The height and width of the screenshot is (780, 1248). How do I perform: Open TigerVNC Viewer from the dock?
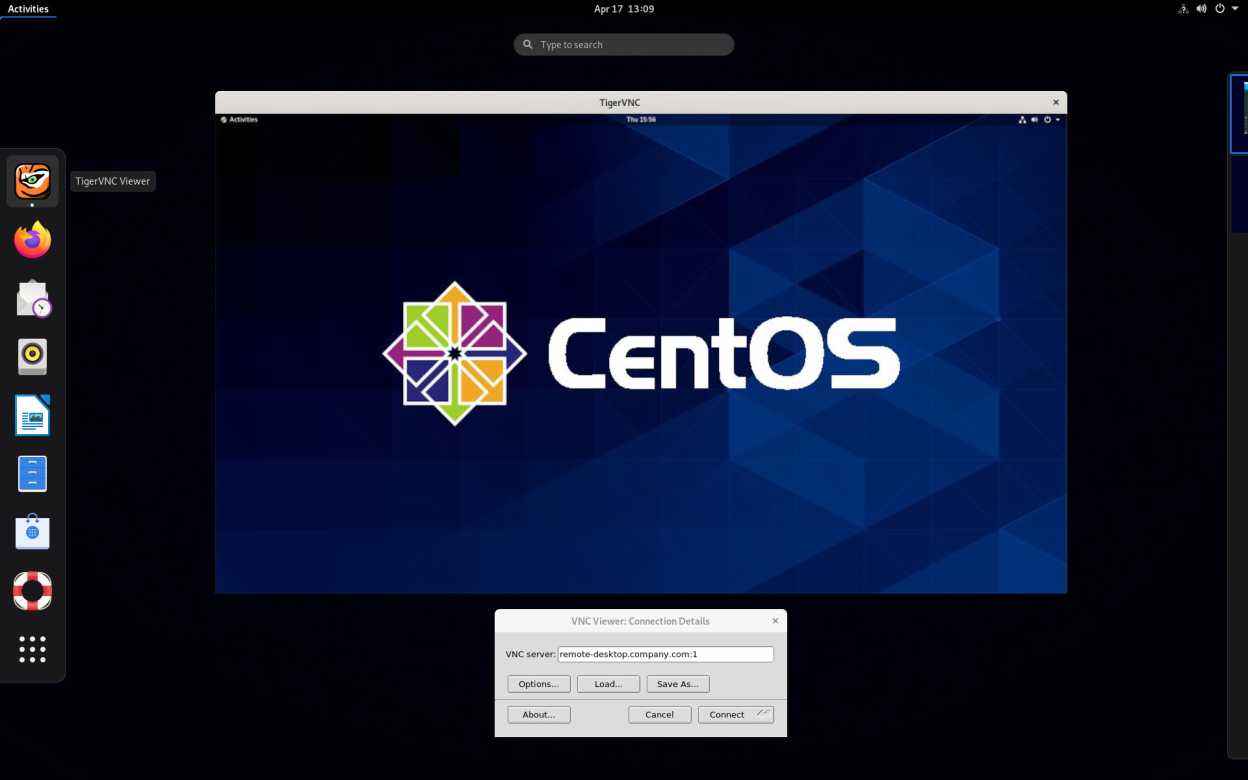click(x=32, y=181)
